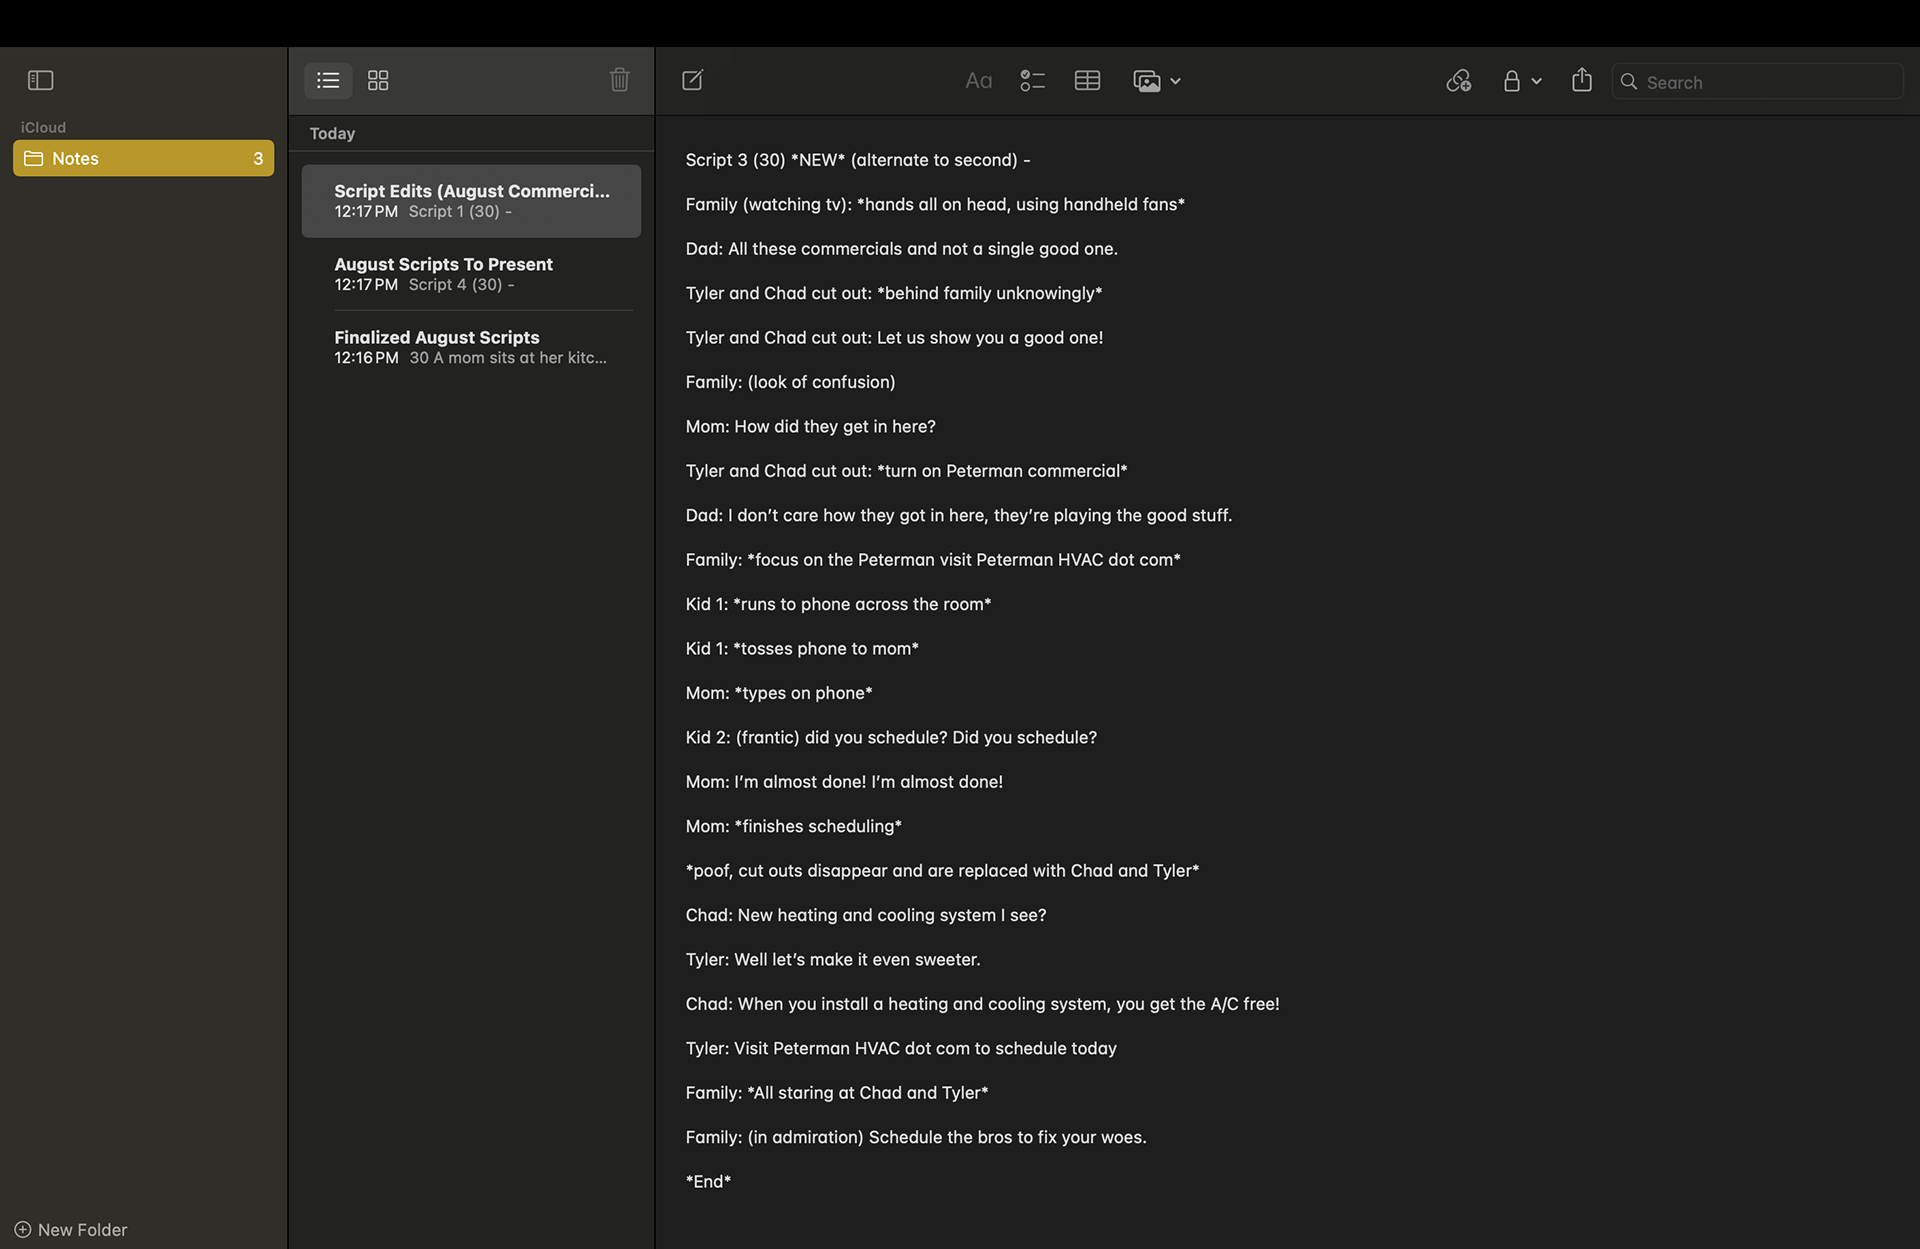Click 'Tyler and Chad cut out: Let us show you' line

pyautogui.click(x=894, y=338)
